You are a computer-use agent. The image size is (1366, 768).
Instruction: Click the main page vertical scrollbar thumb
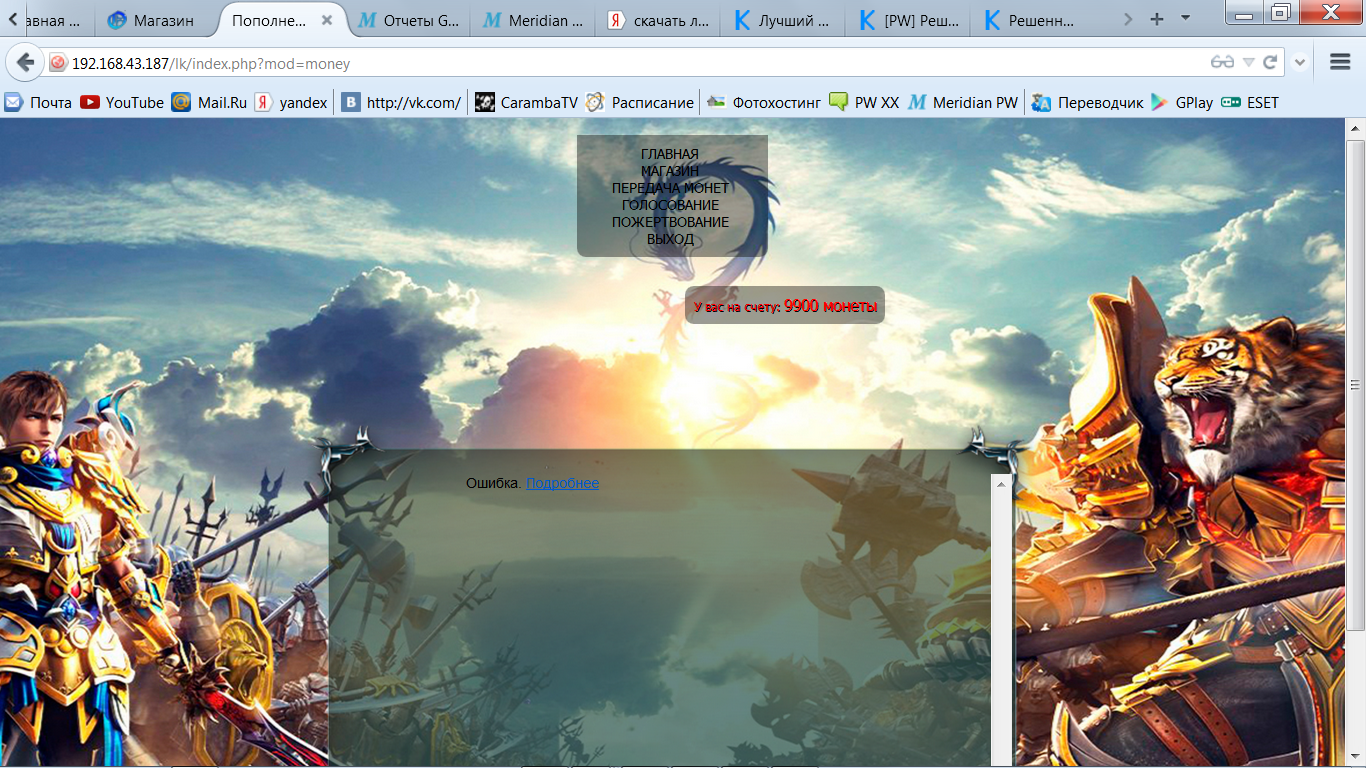1356,385
